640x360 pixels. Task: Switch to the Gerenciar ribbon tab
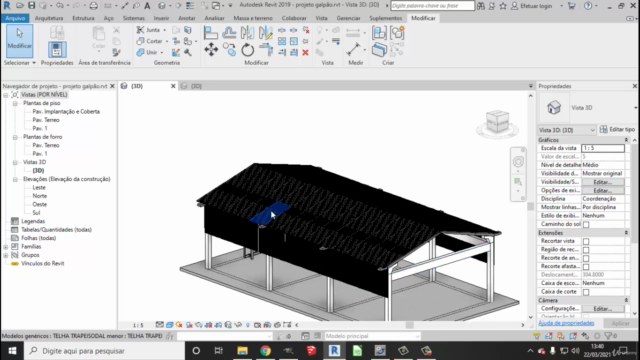[348, 18]
